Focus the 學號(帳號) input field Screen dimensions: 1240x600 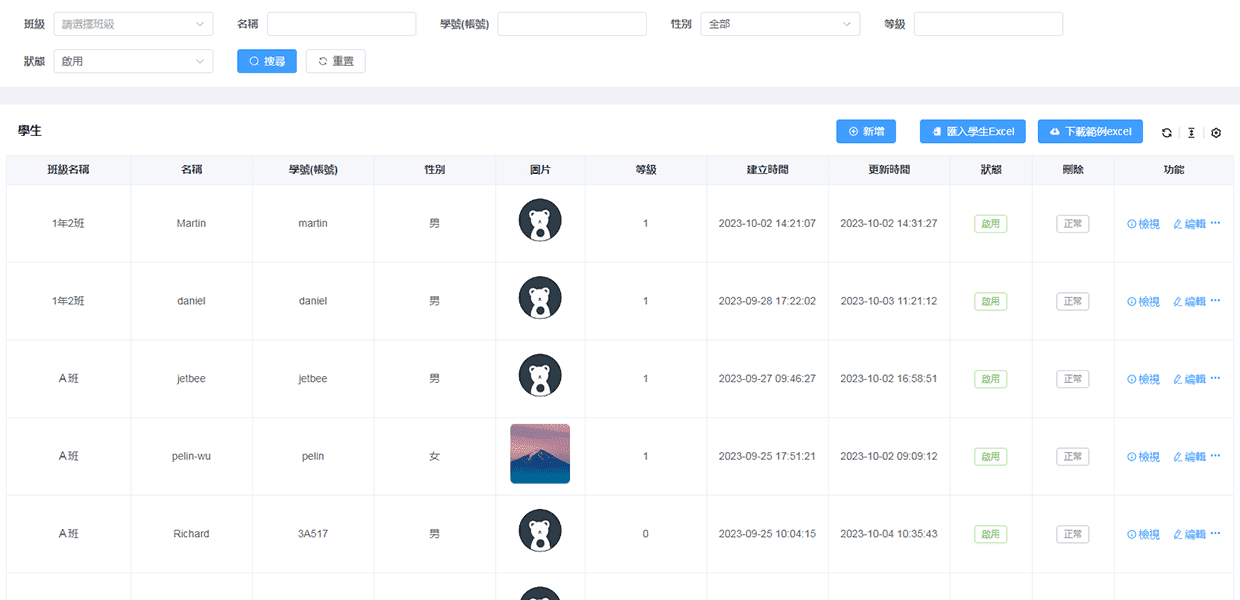[572, 24]
